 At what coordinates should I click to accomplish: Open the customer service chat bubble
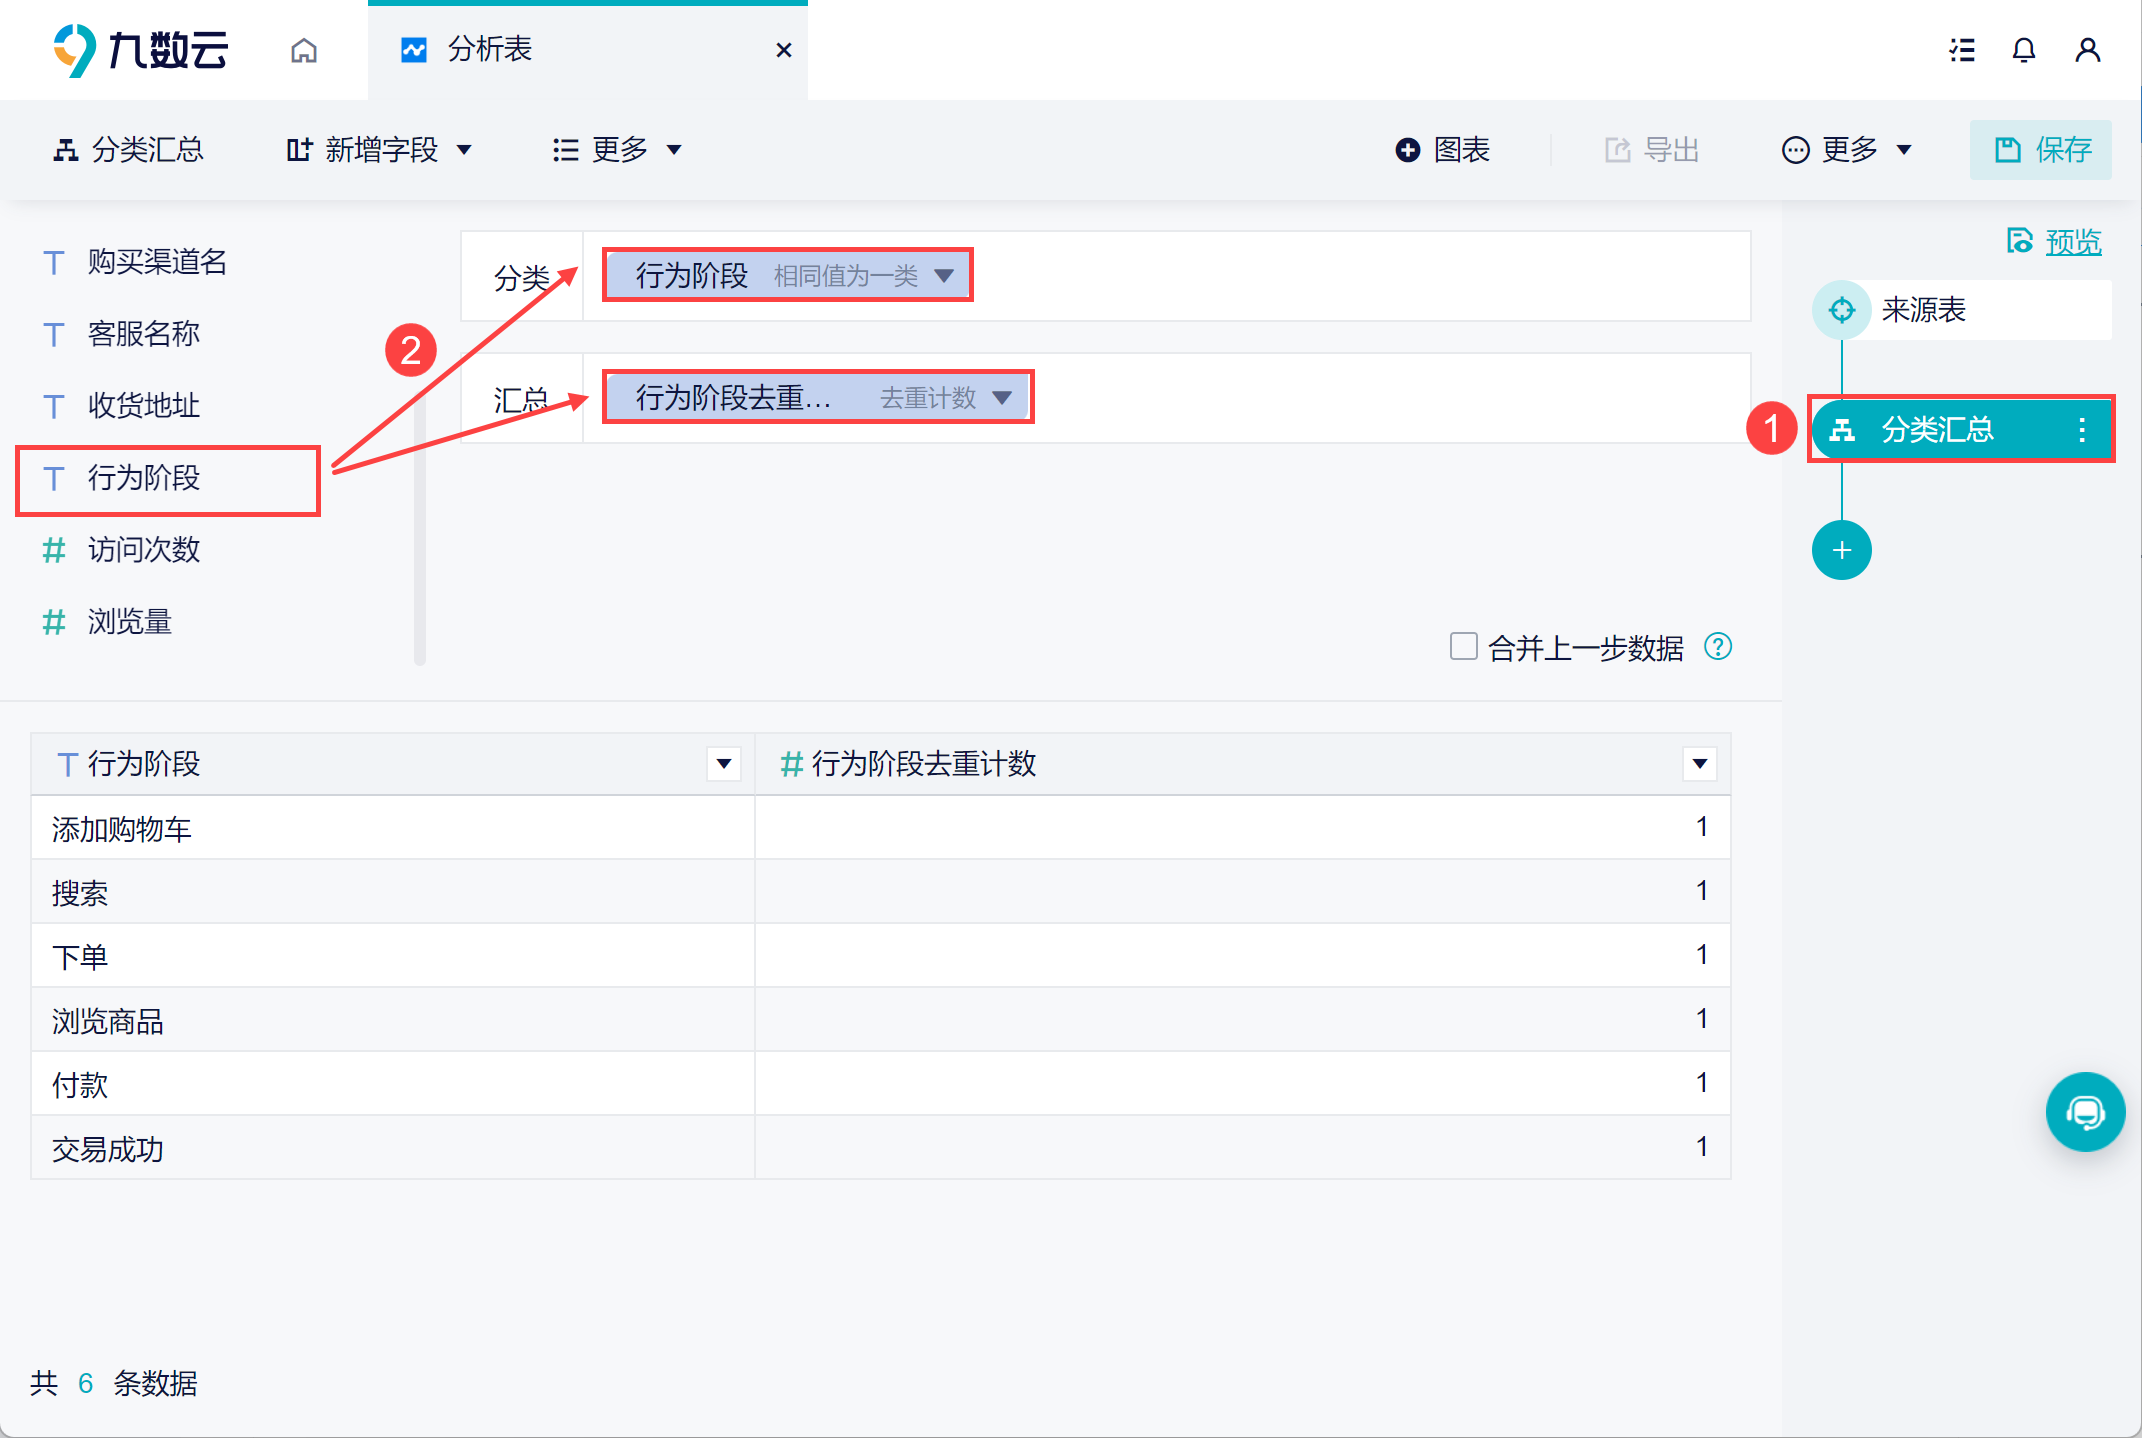tap(2085, 1112)
